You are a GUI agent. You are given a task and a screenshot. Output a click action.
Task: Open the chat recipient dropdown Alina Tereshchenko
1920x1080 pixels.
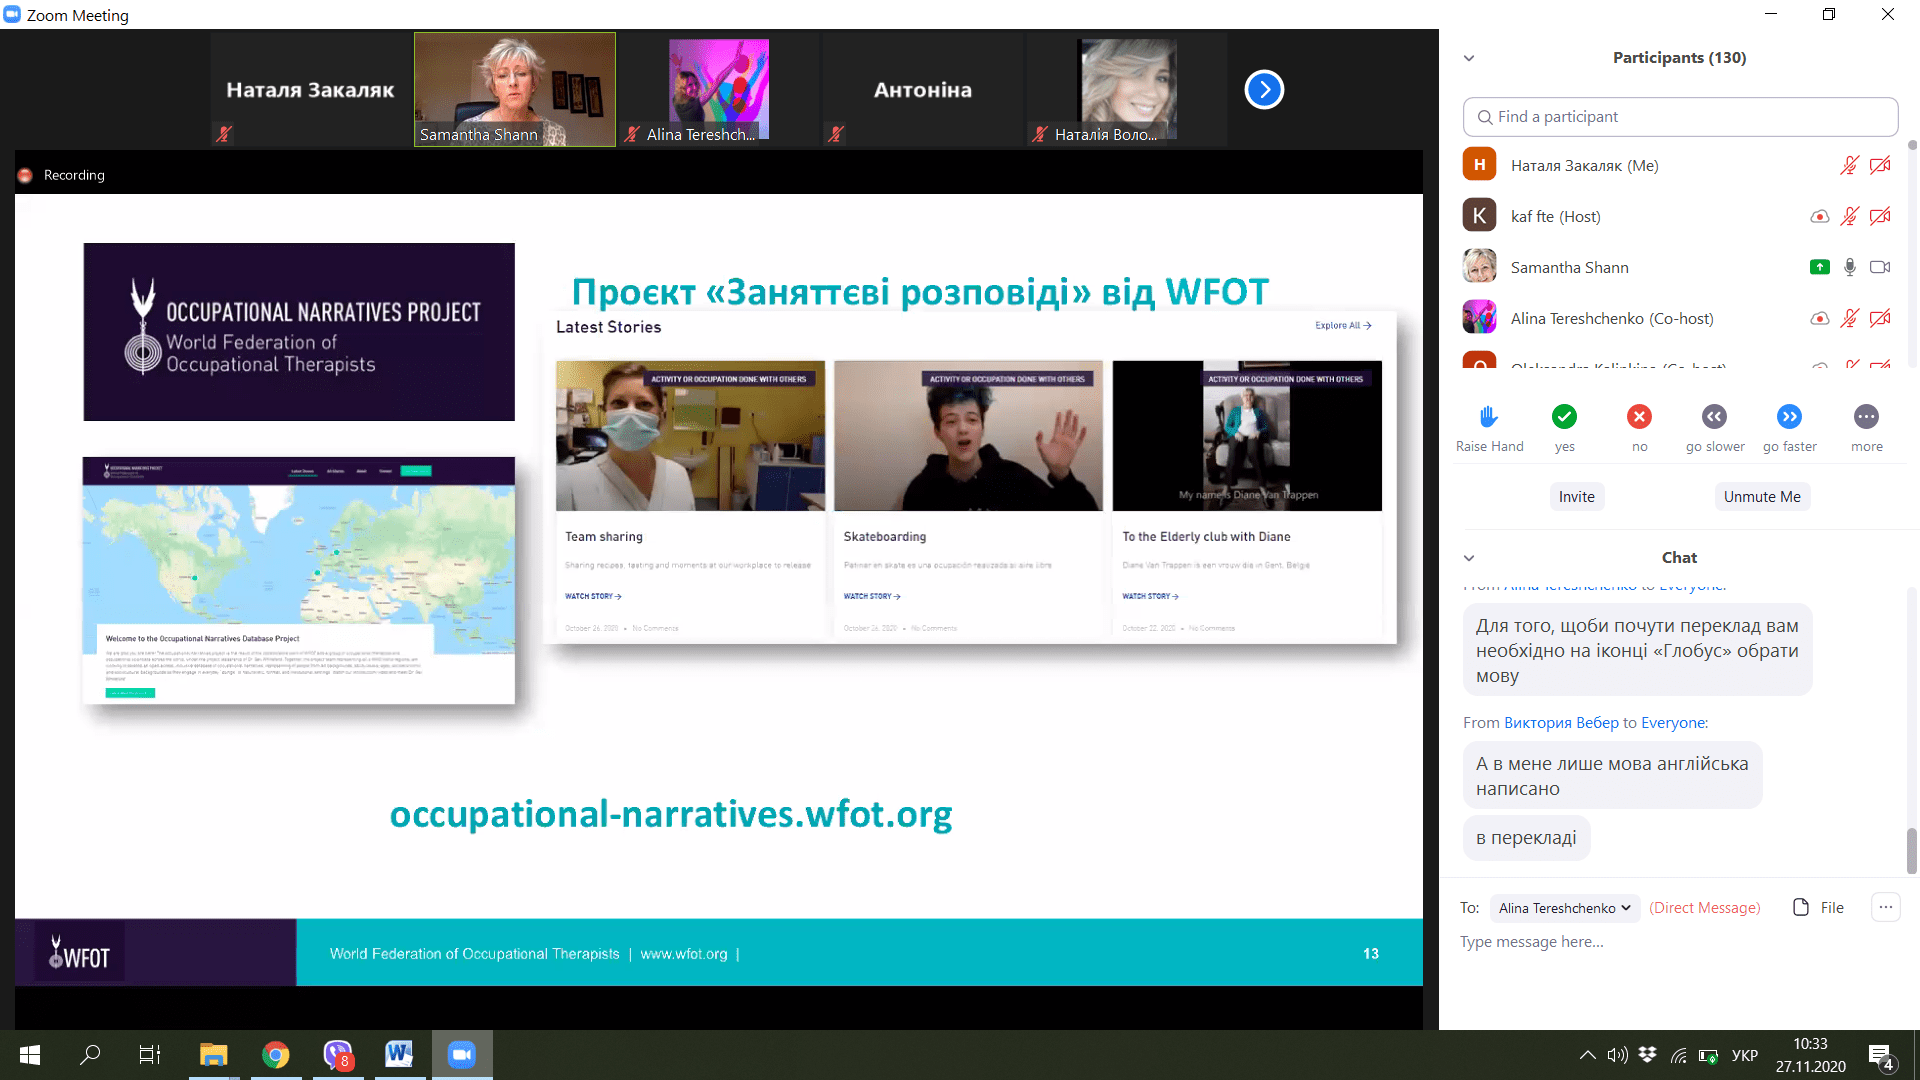point(1564,908)
